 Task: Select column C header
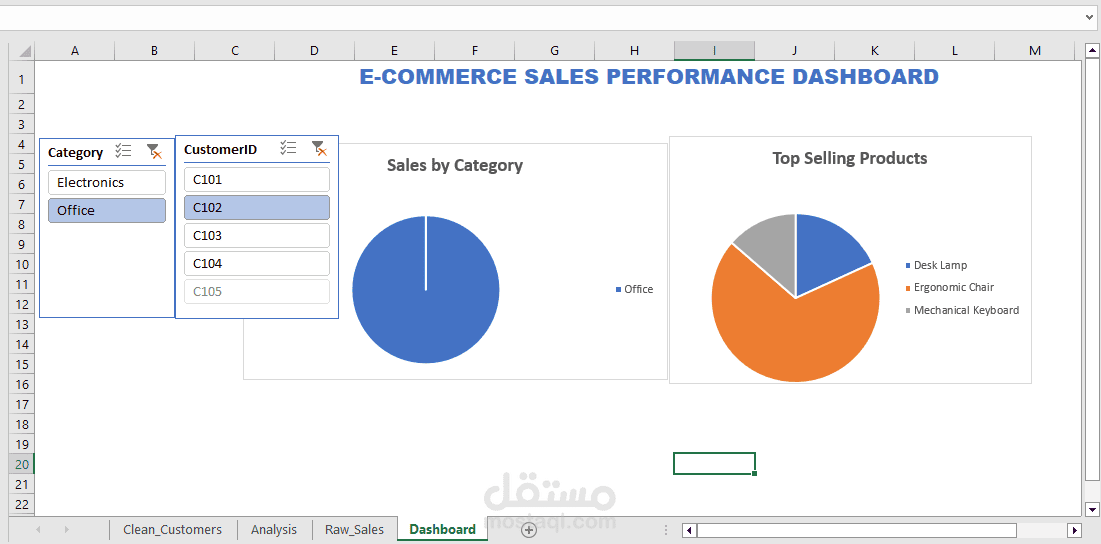[235, 51]
